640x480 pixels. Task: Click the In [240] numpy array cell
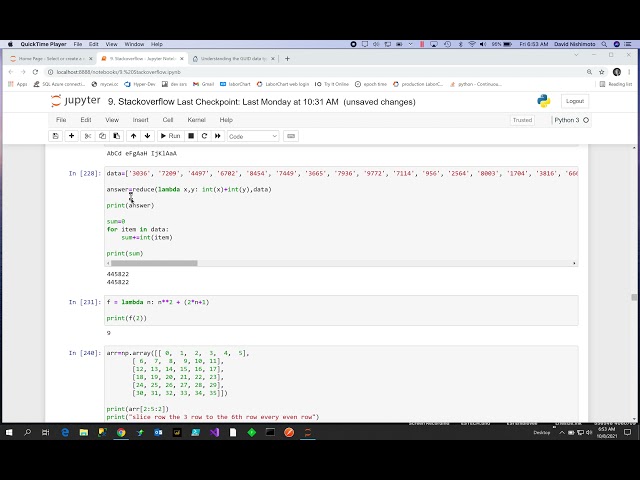(x=341, y=384)
